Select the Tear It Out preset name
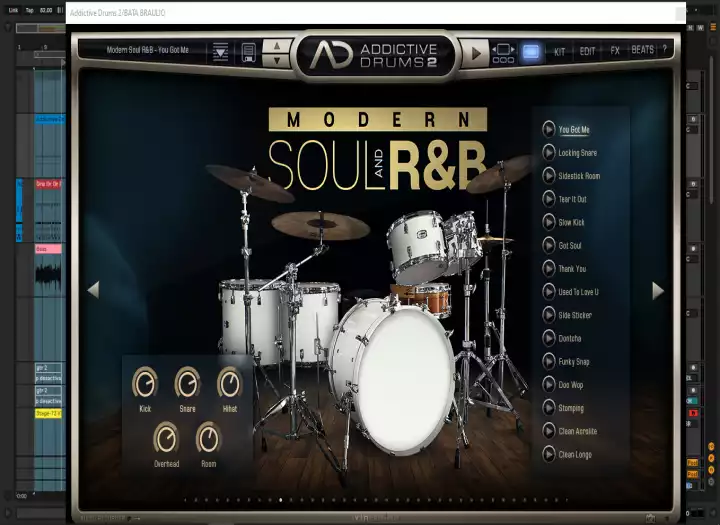The image size is (720, 525). 572,199
